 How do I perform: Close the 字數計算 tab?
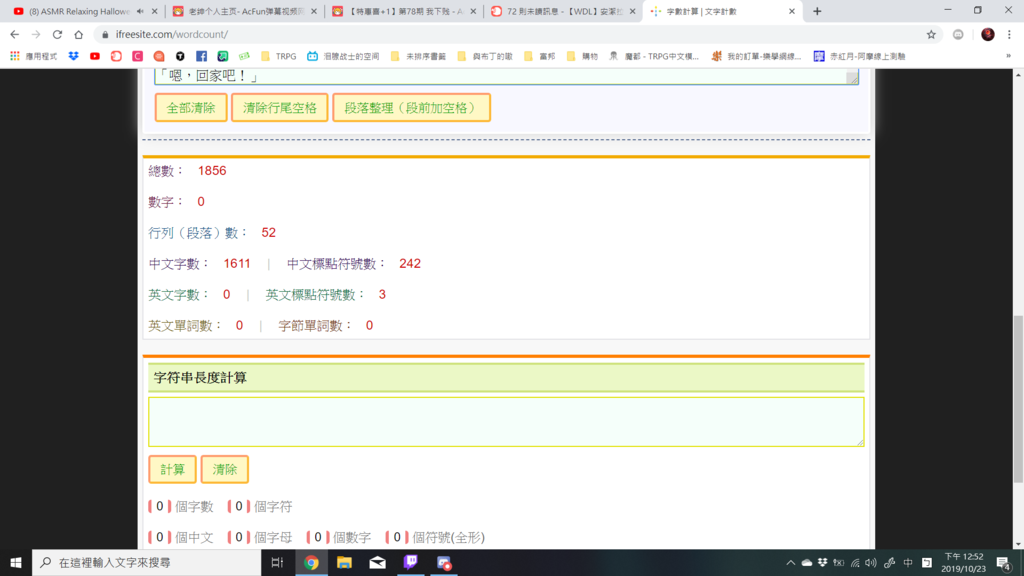pos(792,11)
